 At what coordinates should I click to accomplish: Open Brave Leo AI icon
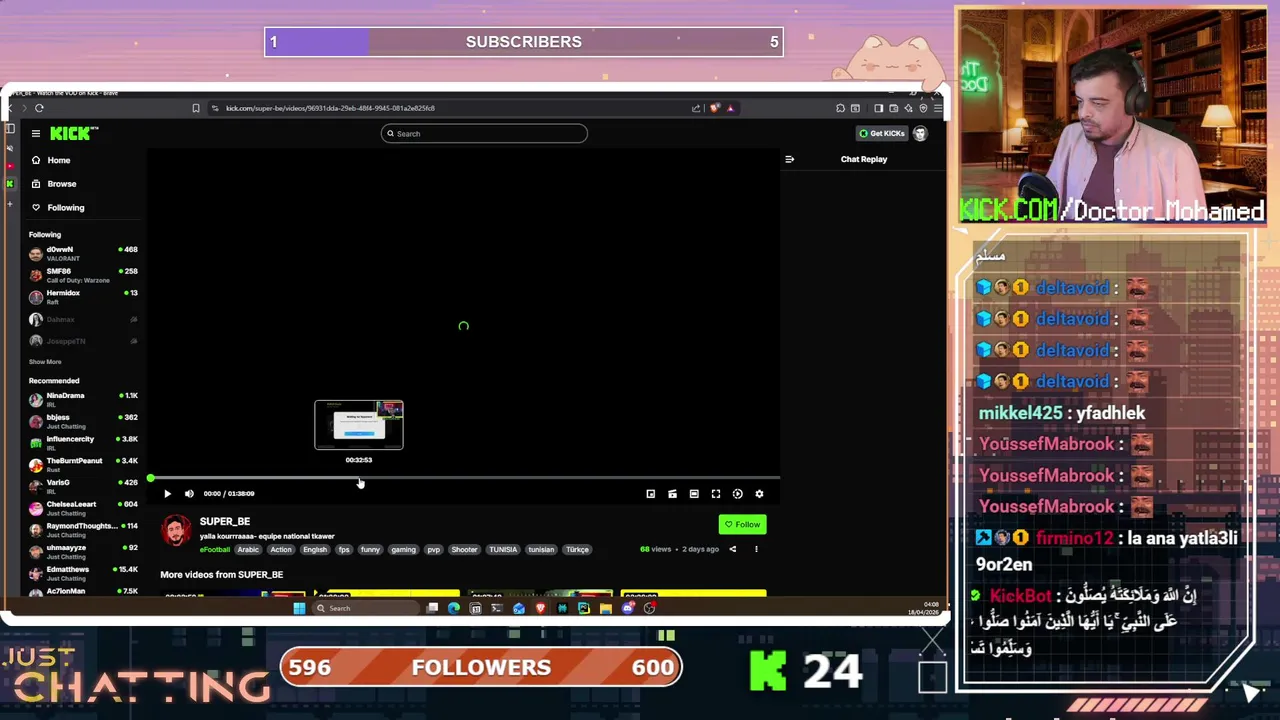tap(908, 108)
